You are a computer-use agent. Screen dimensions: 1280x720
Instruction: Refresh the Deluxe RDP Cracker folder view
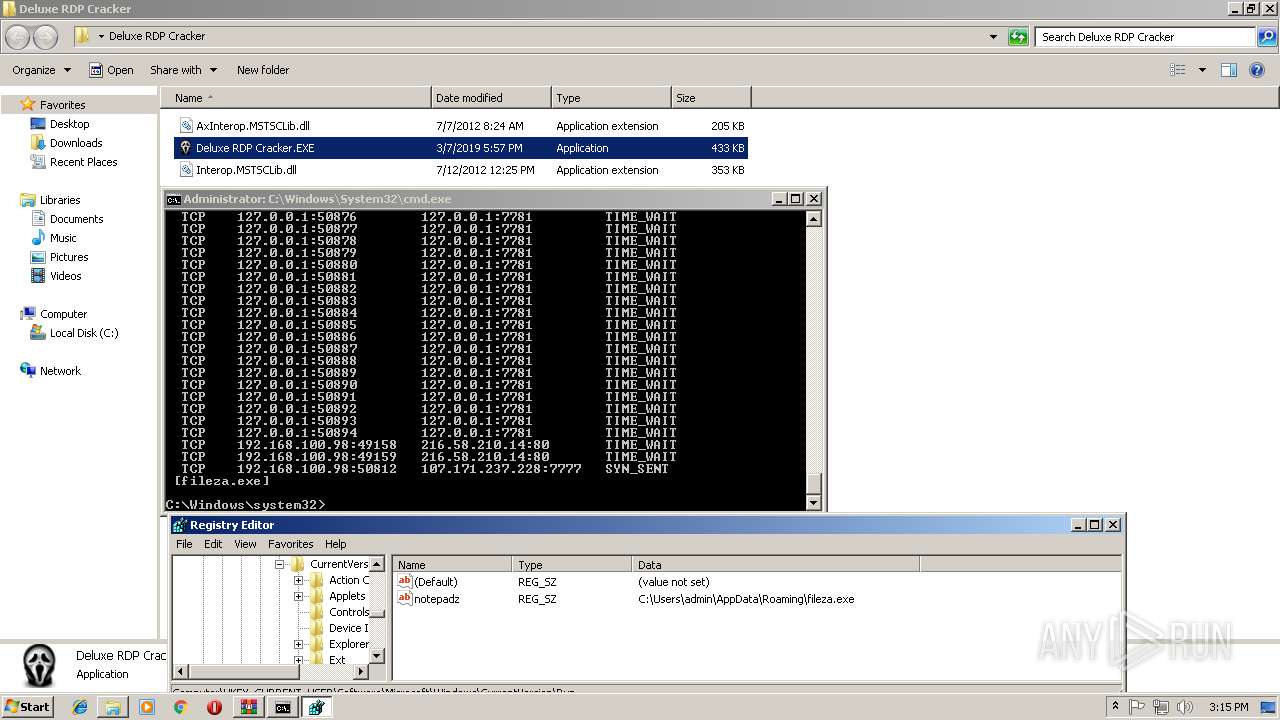point(1018,37)
